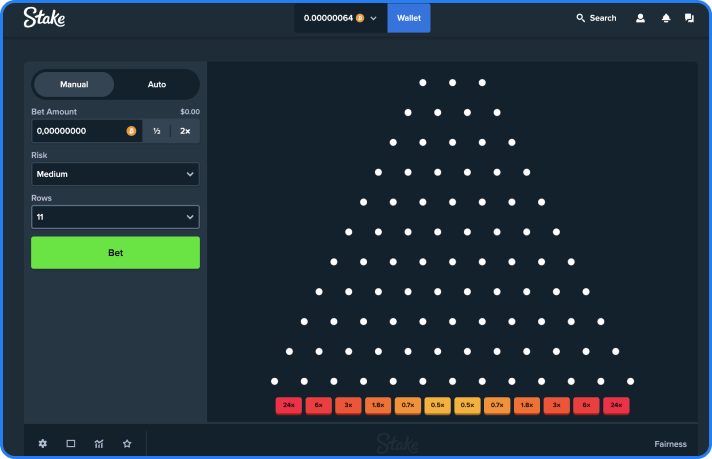The image size is (712, 459).
Task: Open the user profile icon
Action: [640, 18]
